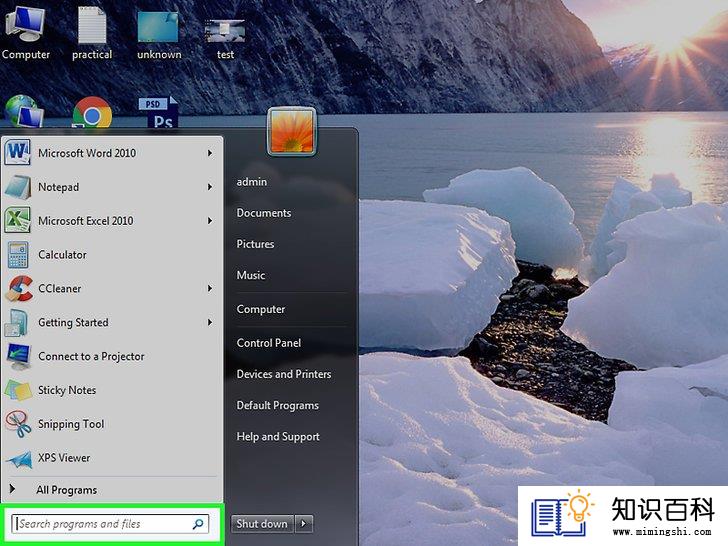The height and width of the screenshot is (546, 728).
Task: Launch XPS Viewer label
Action: click(64, 458)
